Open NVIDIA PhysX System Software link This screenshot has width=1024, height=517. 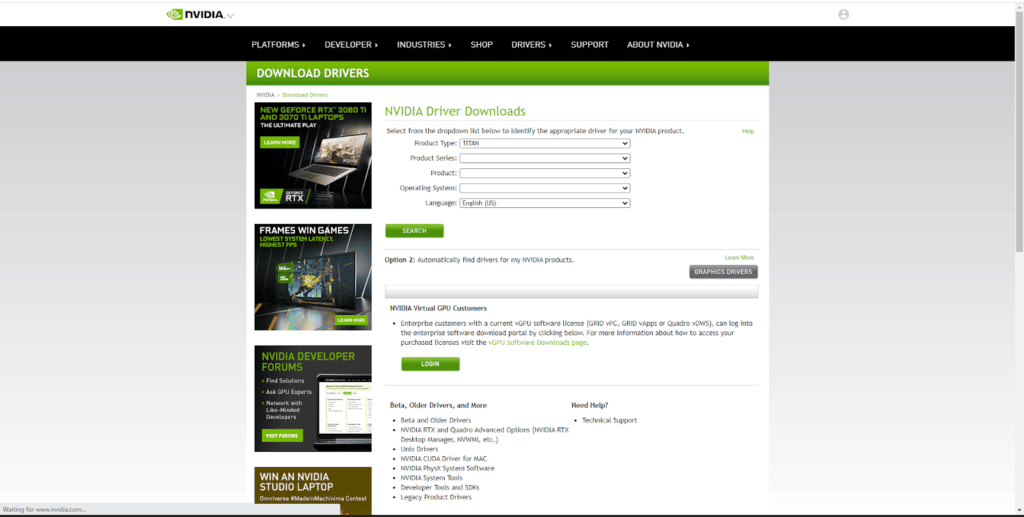coord(447,468)
